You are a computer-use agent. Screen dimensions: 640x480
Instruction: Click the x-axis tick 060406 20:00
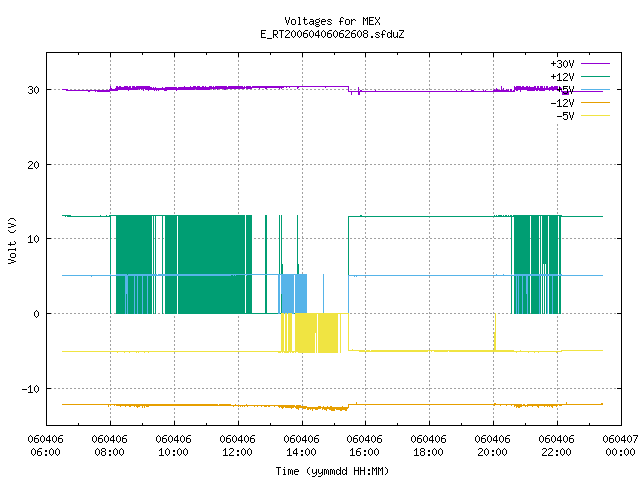click(492, 446)
